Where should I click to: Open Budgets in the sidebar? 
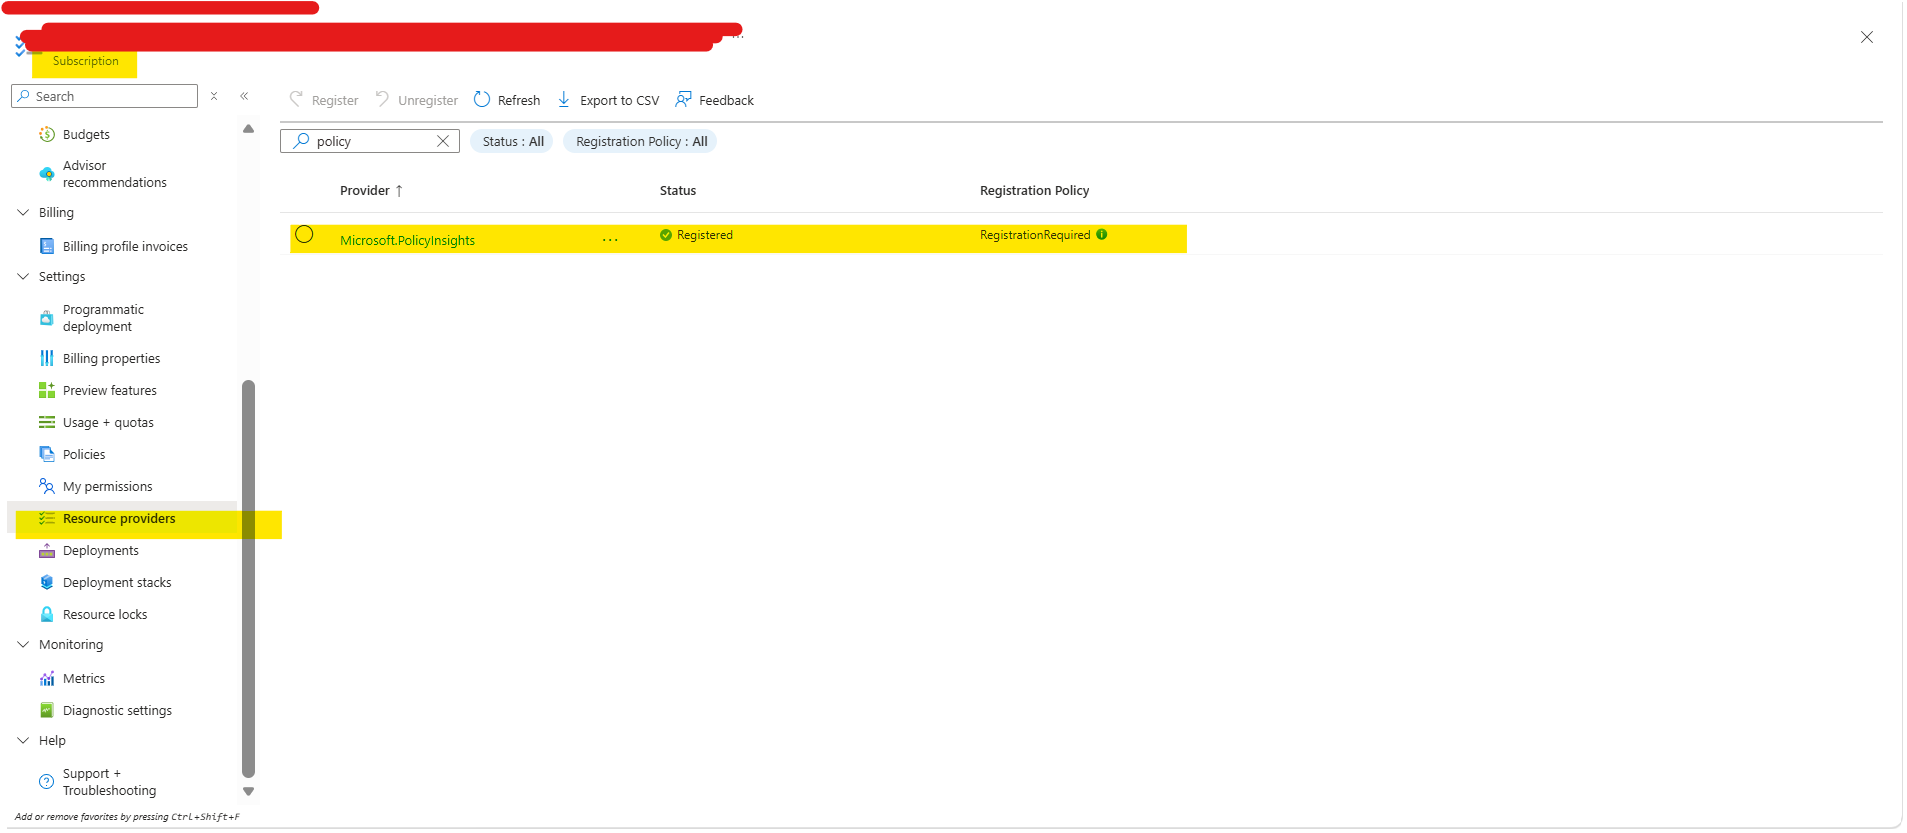86,134
